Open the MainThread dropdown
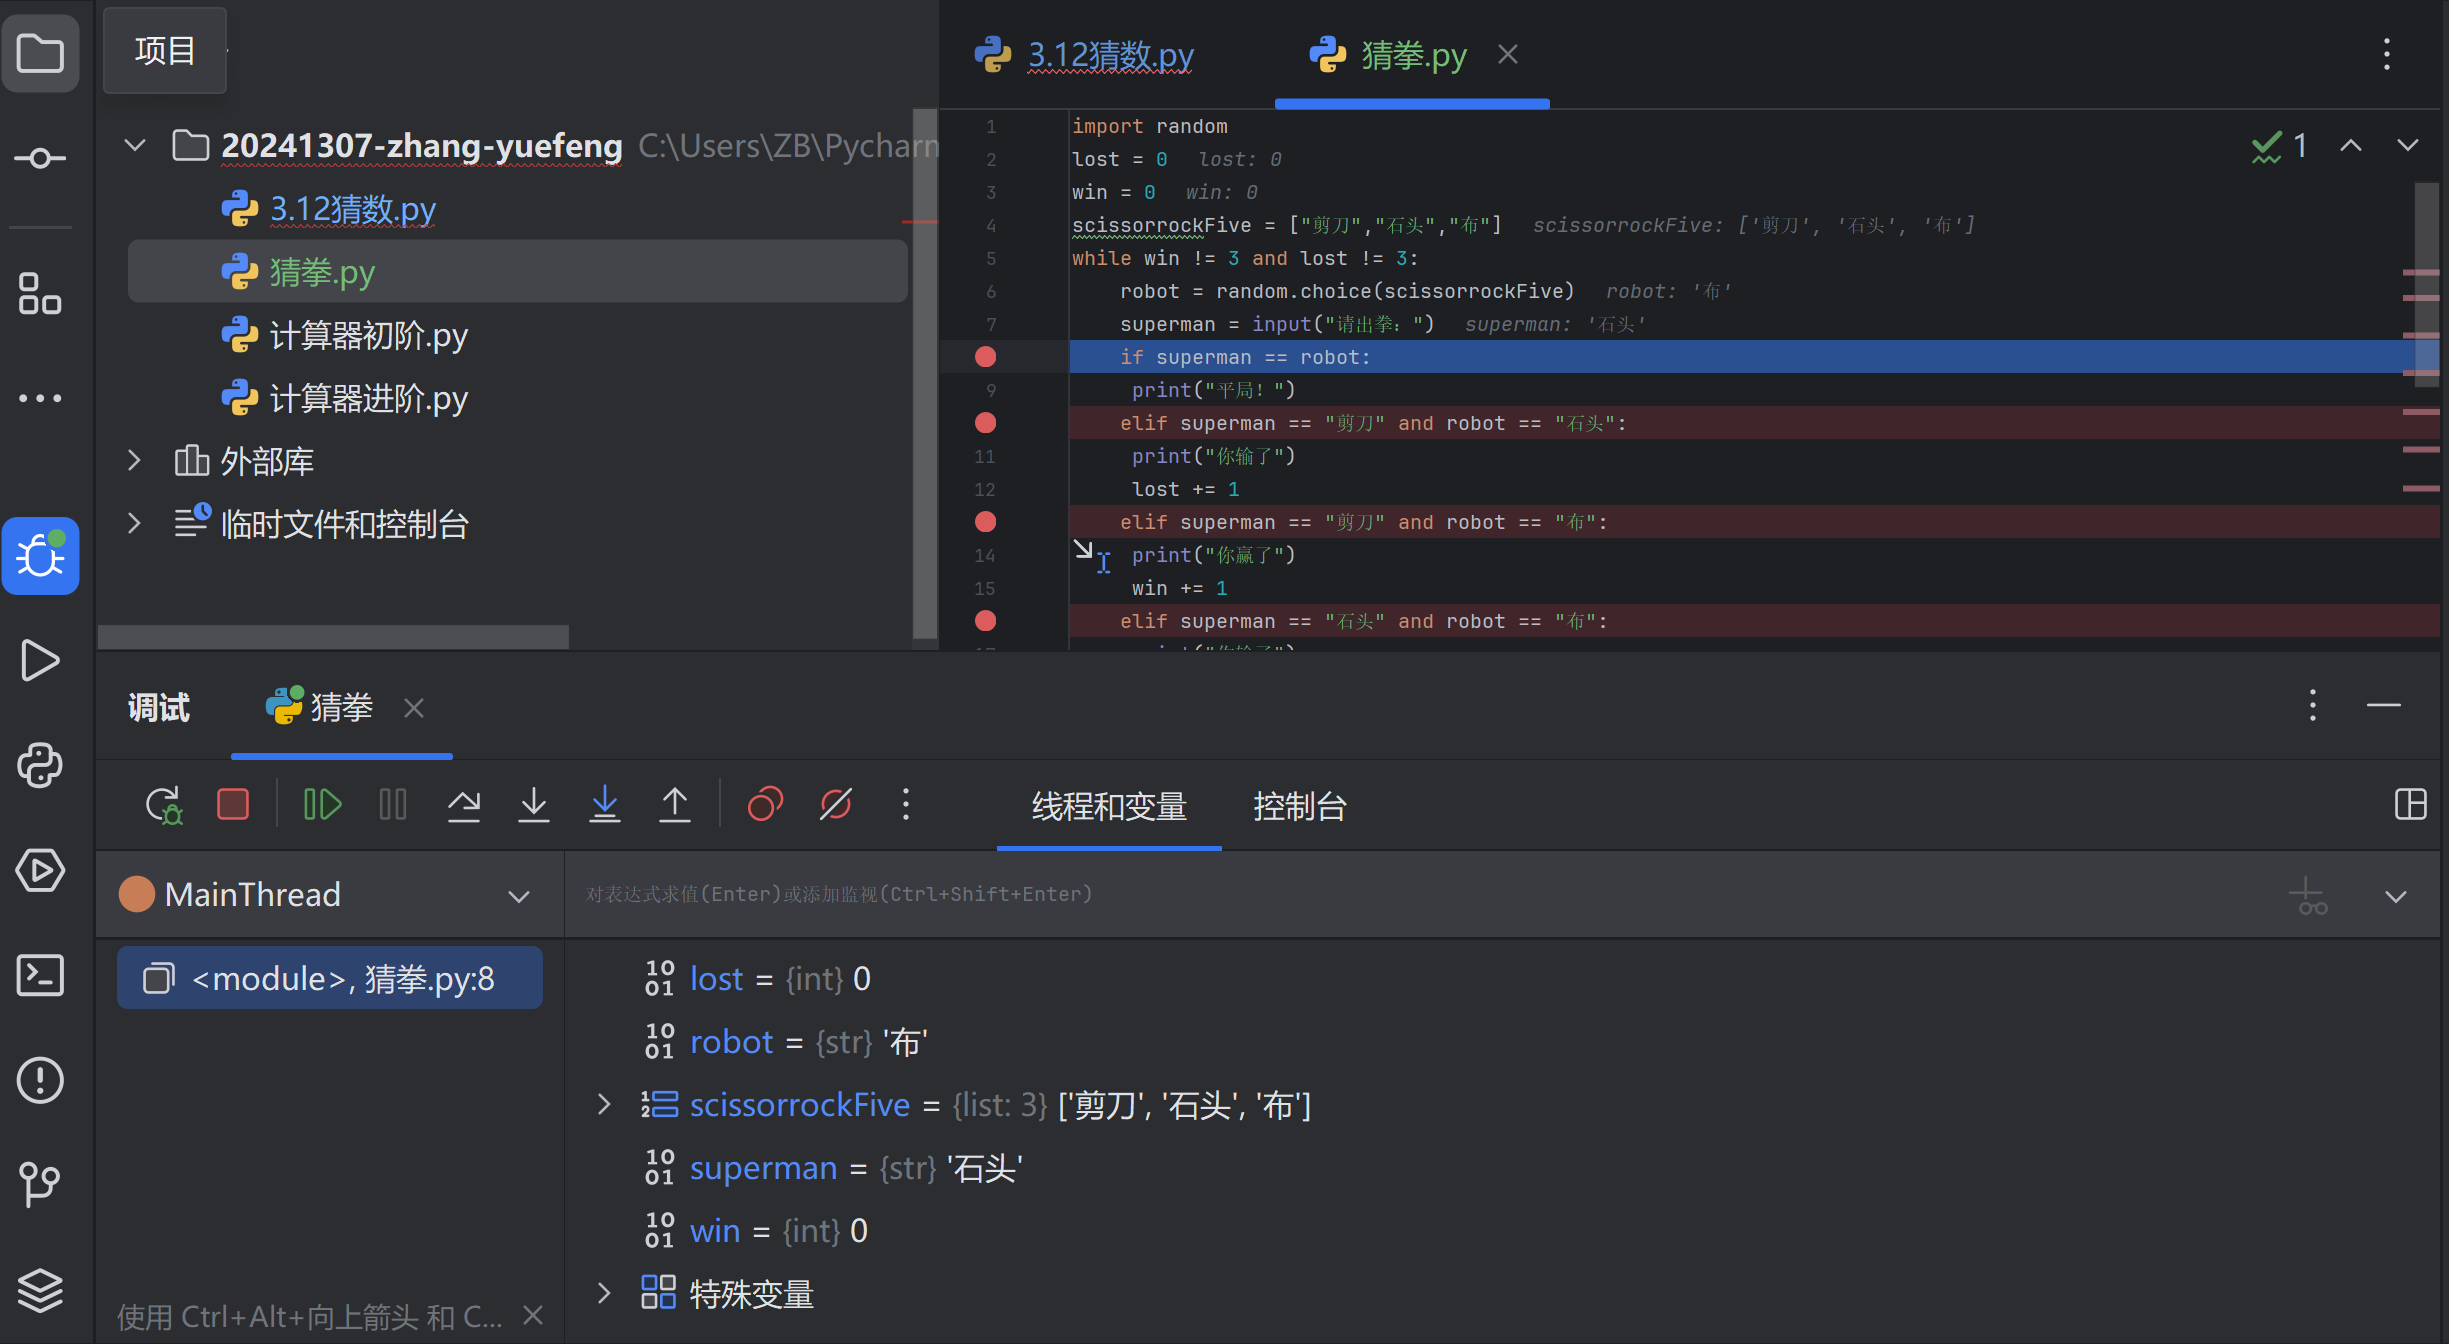Viewport: 2449px width, 1344px height. (x=518, y=896)
